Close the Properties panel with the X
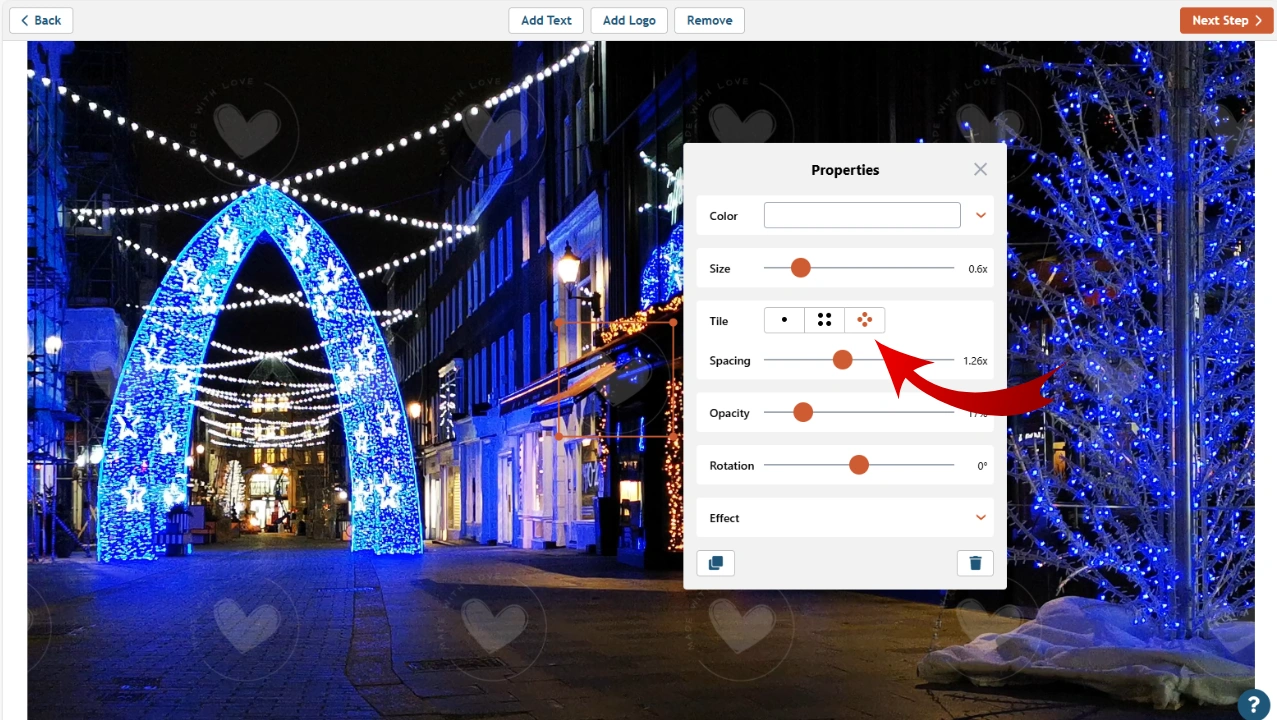1277x720 pixels. (980, 169)
